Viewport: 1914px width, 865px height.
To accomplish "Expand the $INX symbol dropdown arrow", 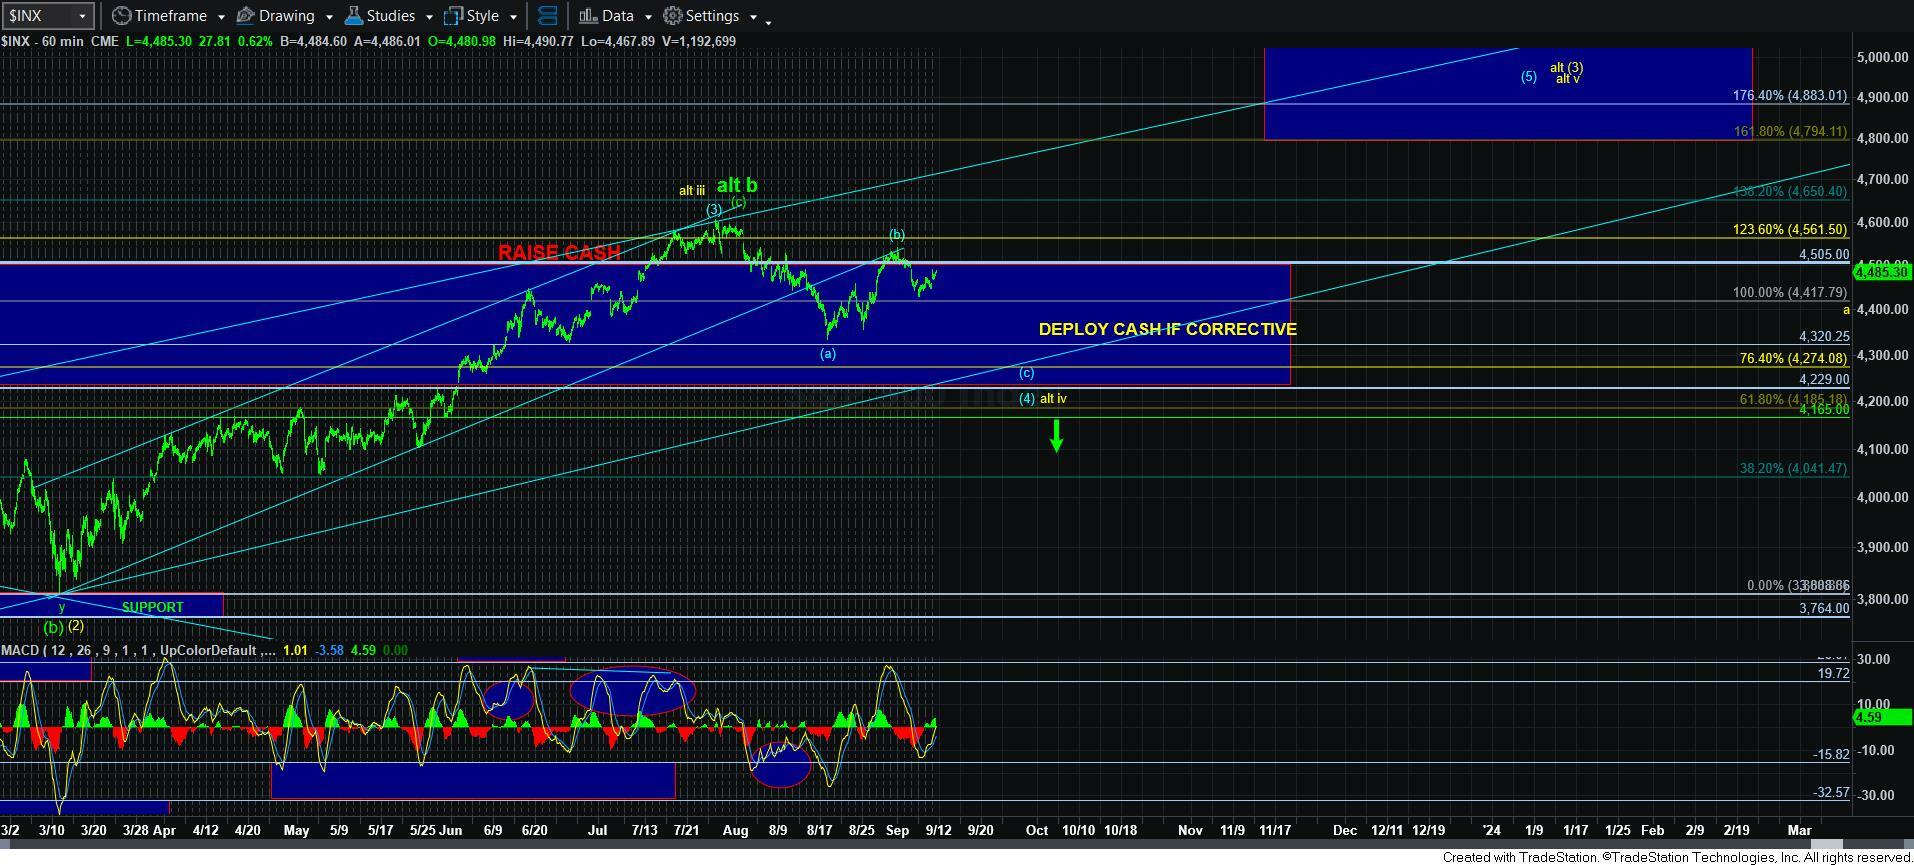I will [x=83, y=16].
